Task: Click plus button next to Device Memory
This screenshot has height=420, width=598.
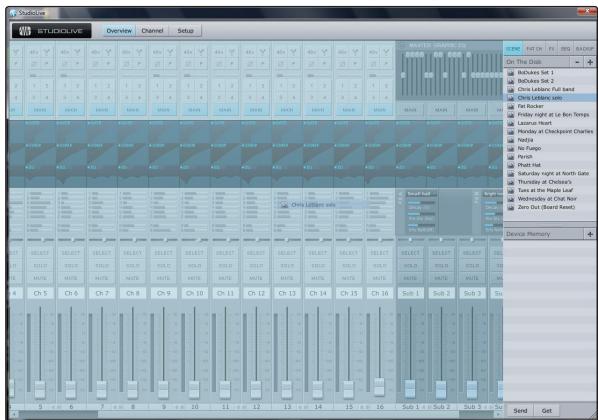Action: click(590, 234)
